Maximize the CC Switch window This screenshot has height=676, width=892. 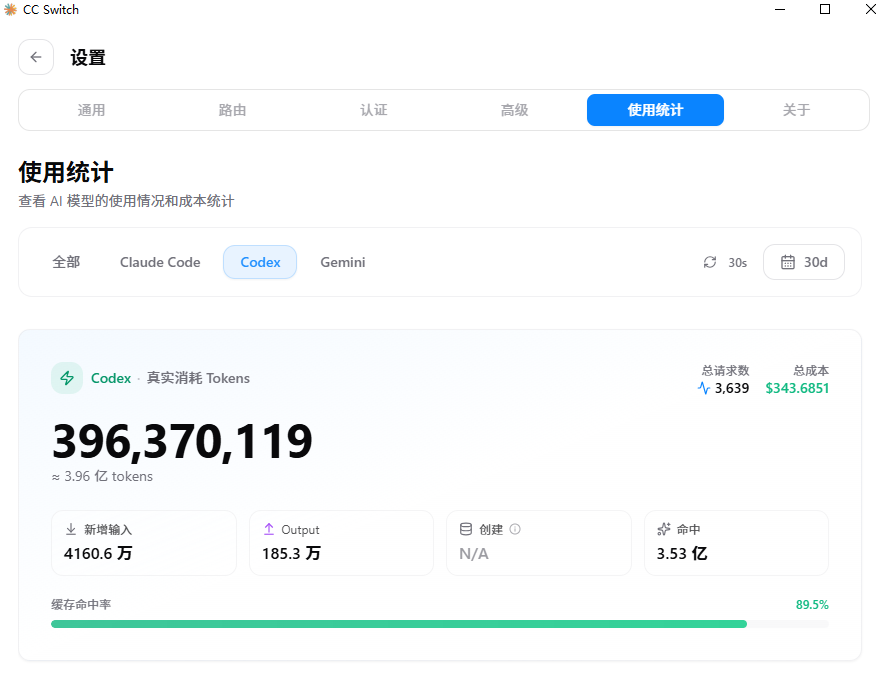click(825, 9)
